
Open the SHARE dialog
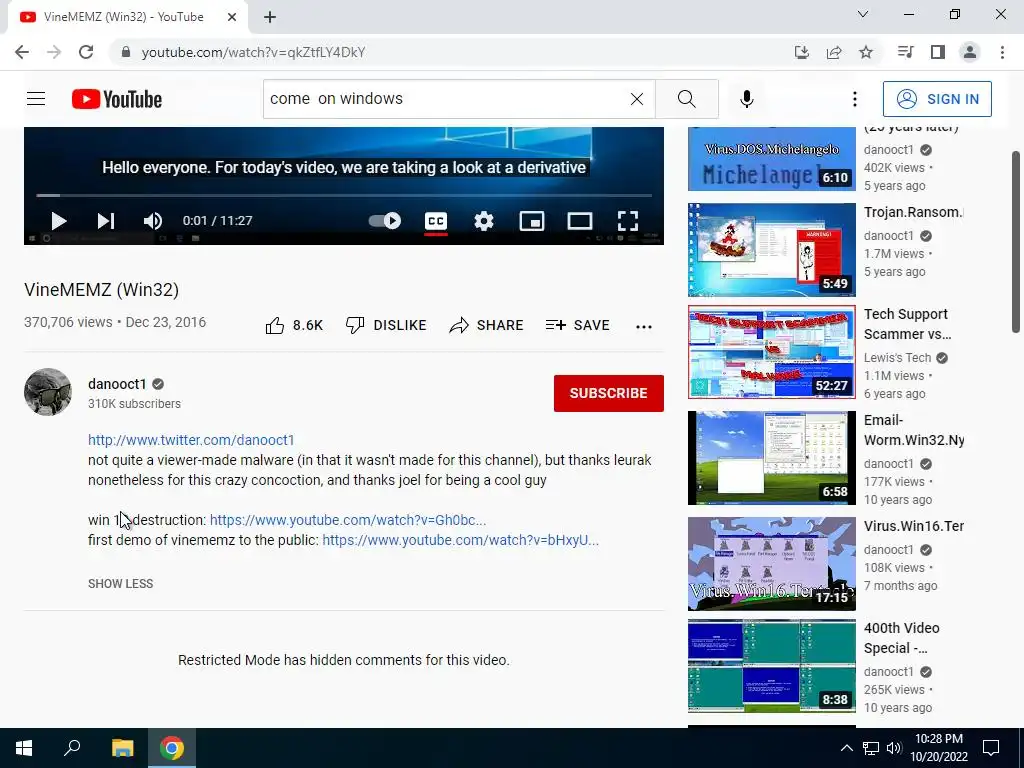[487, 325]
